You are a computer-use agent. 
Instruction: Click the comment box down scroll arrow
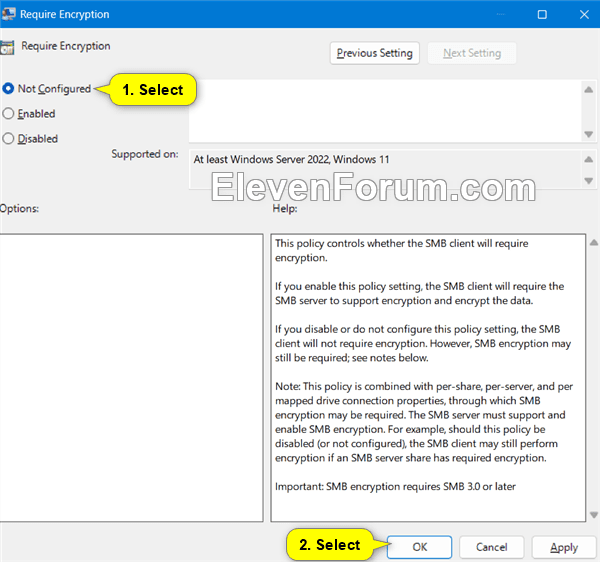[589, 134]
